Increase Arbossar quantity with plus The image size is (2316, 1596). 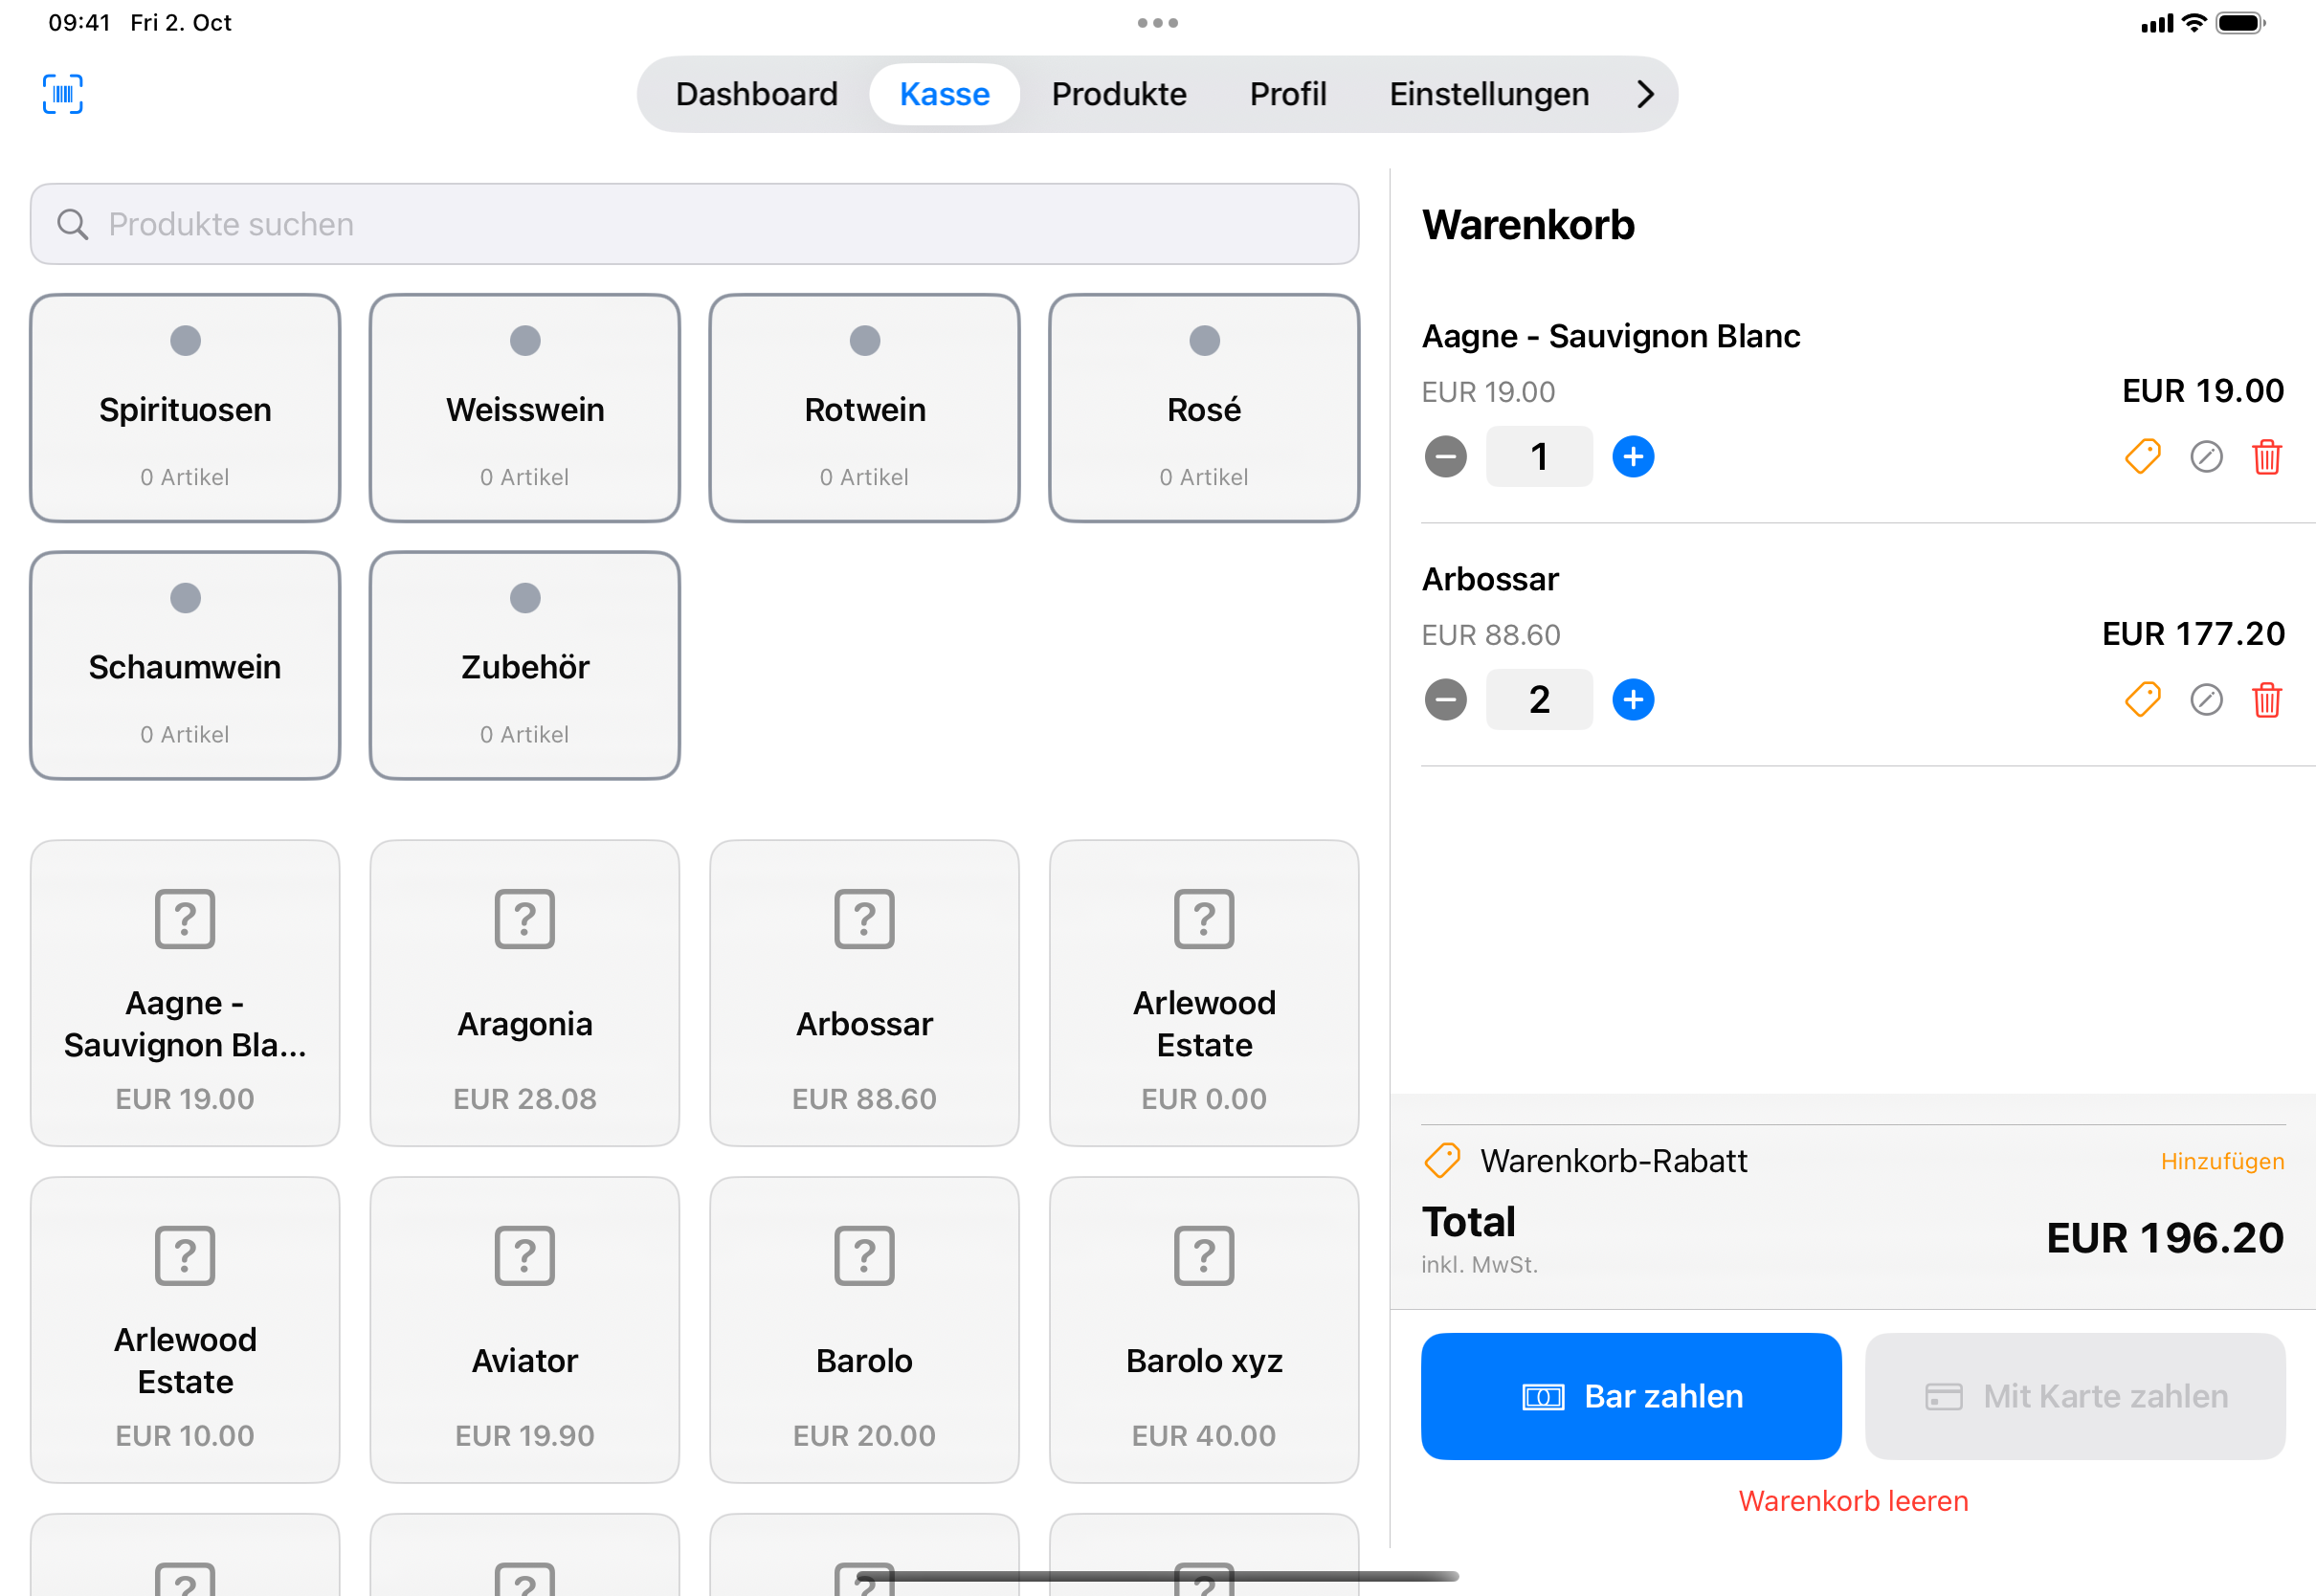click(1633, 700)
